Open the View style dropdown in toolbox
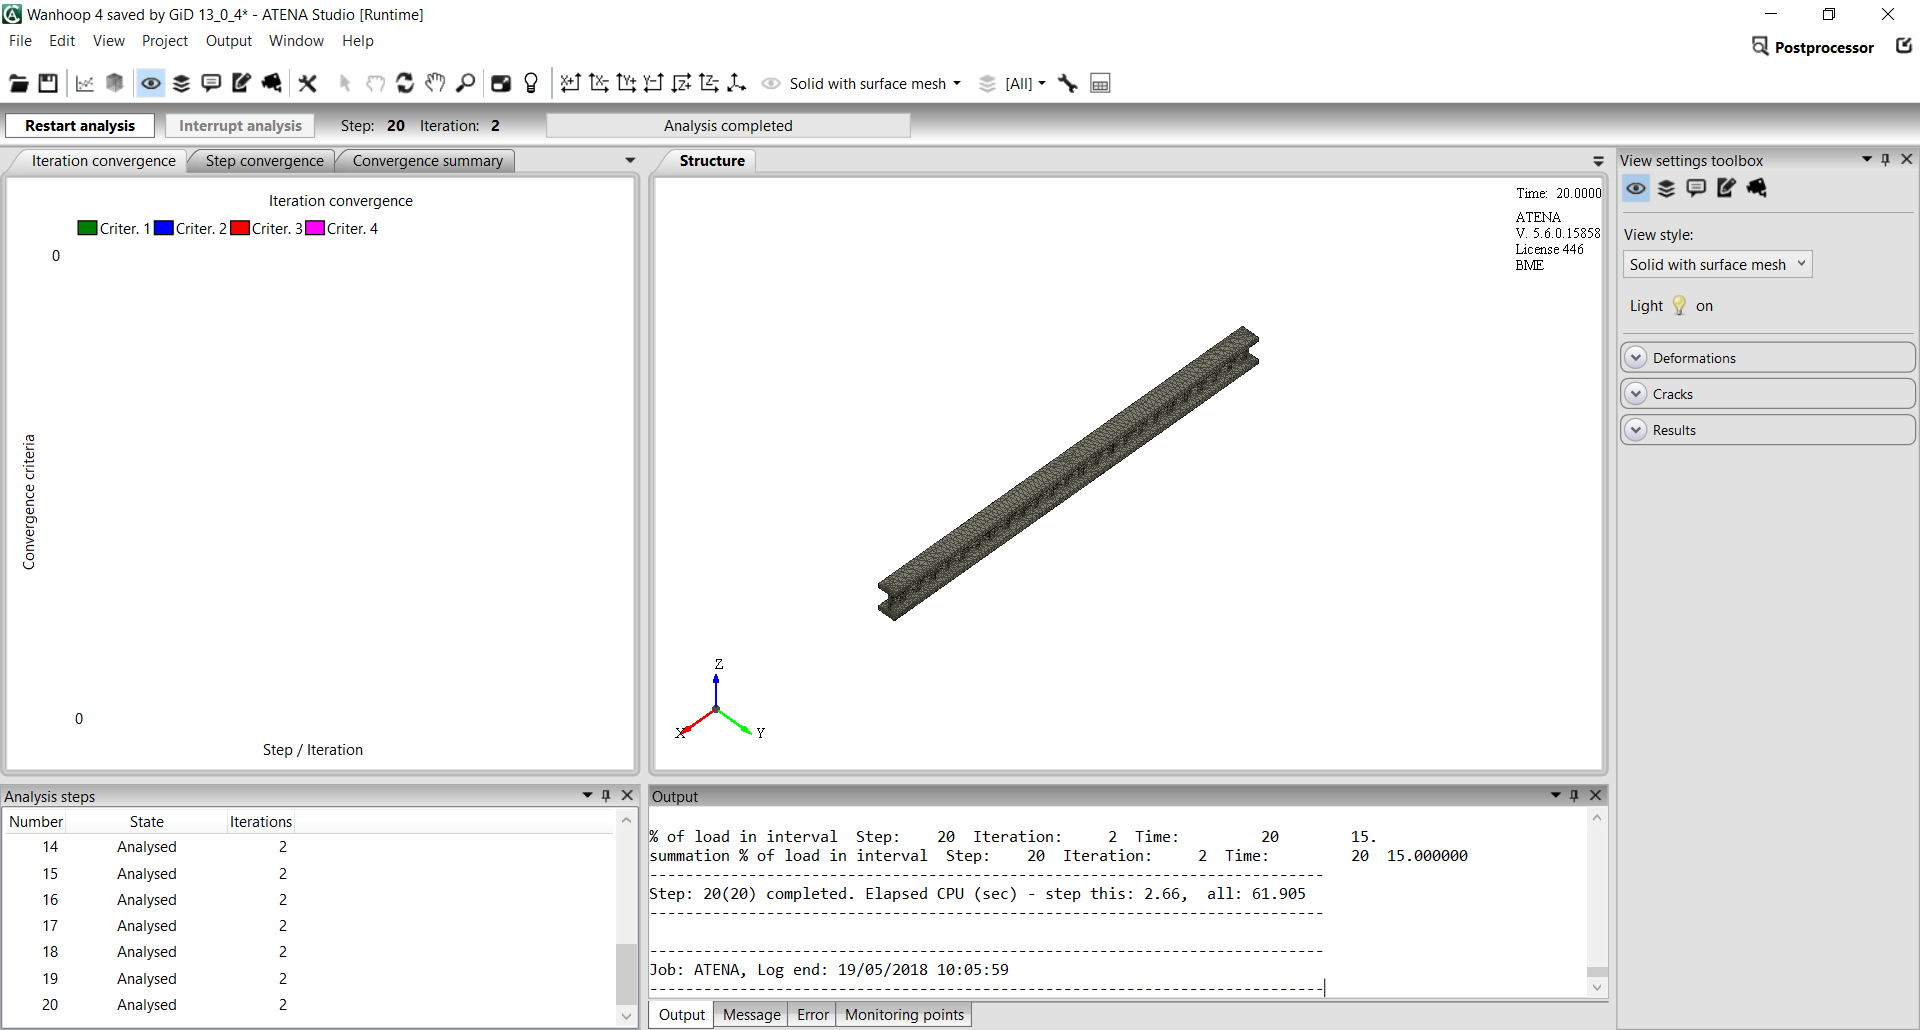Viewport: 1920px width, 1030px height. coord(1717,265)
